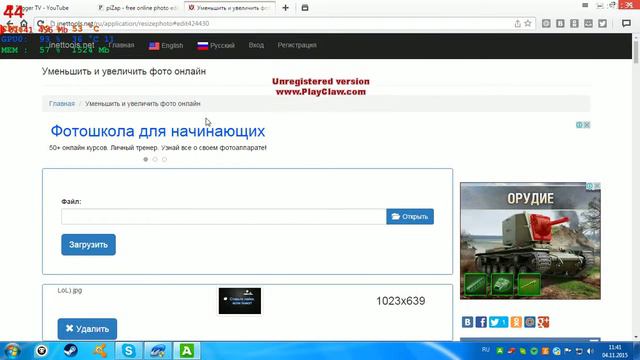This screenshot has height=360, width=640.
Task: Click the 1023x639 image size text
Action: (400, 301)
